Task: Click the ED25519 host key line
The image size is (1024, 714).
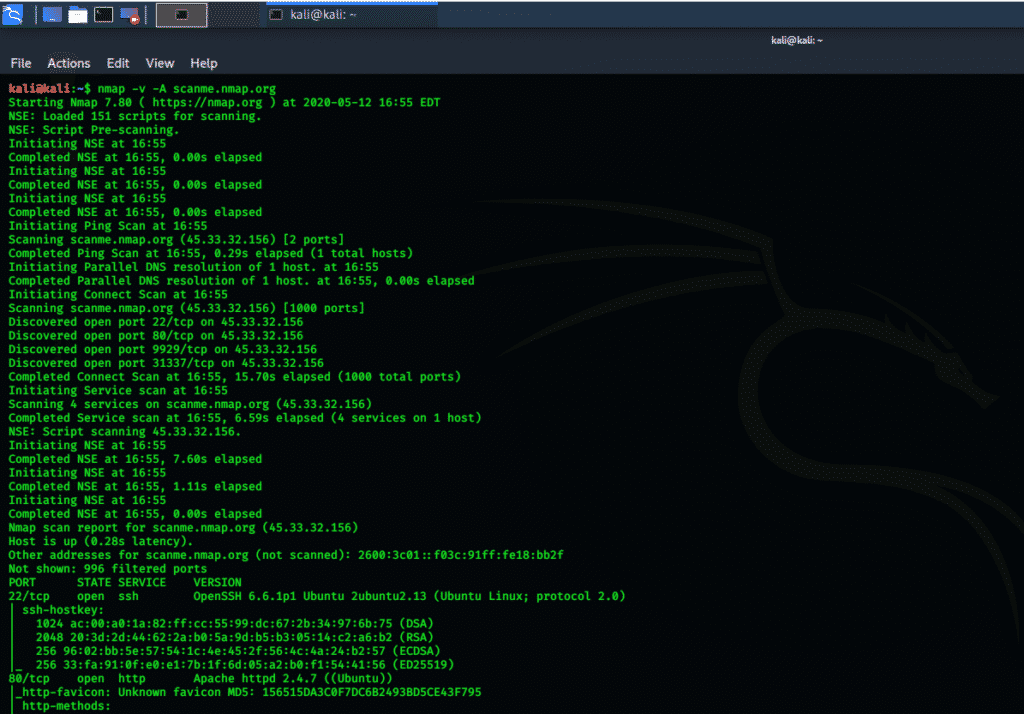Action: pos(245,665)
